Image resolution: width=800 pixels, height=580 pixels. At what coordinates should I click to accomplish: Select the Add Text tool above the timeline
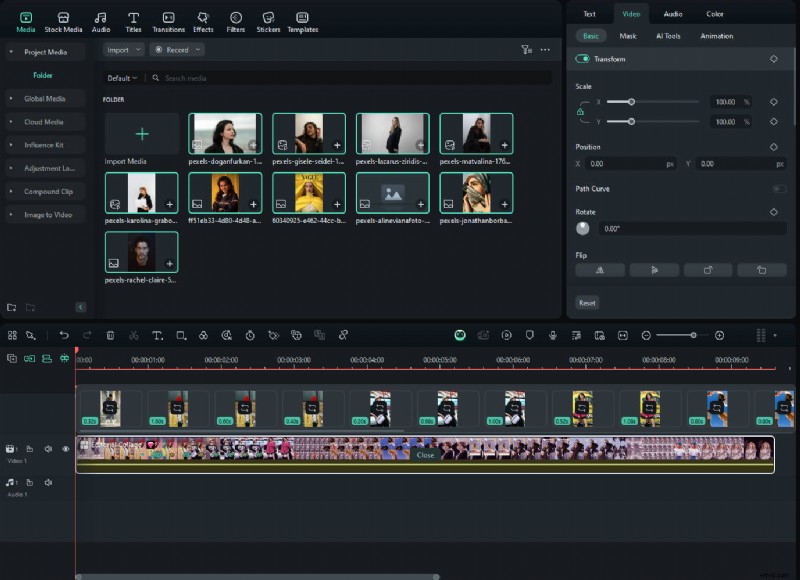pos(158,335)
